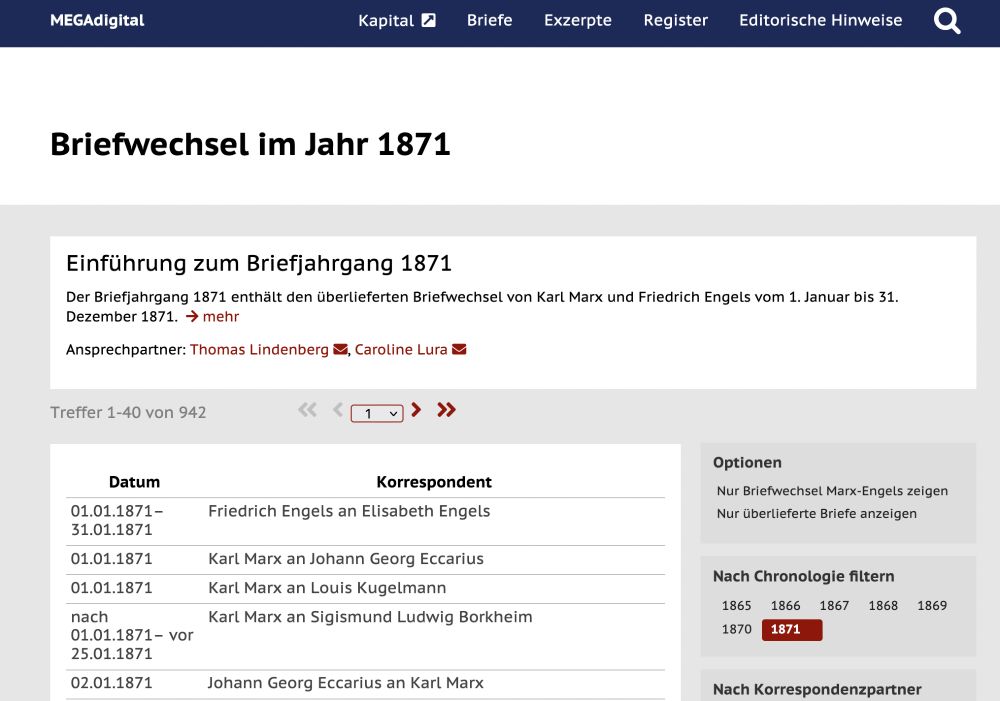Filter by year 1870

[x=737, y=630]
